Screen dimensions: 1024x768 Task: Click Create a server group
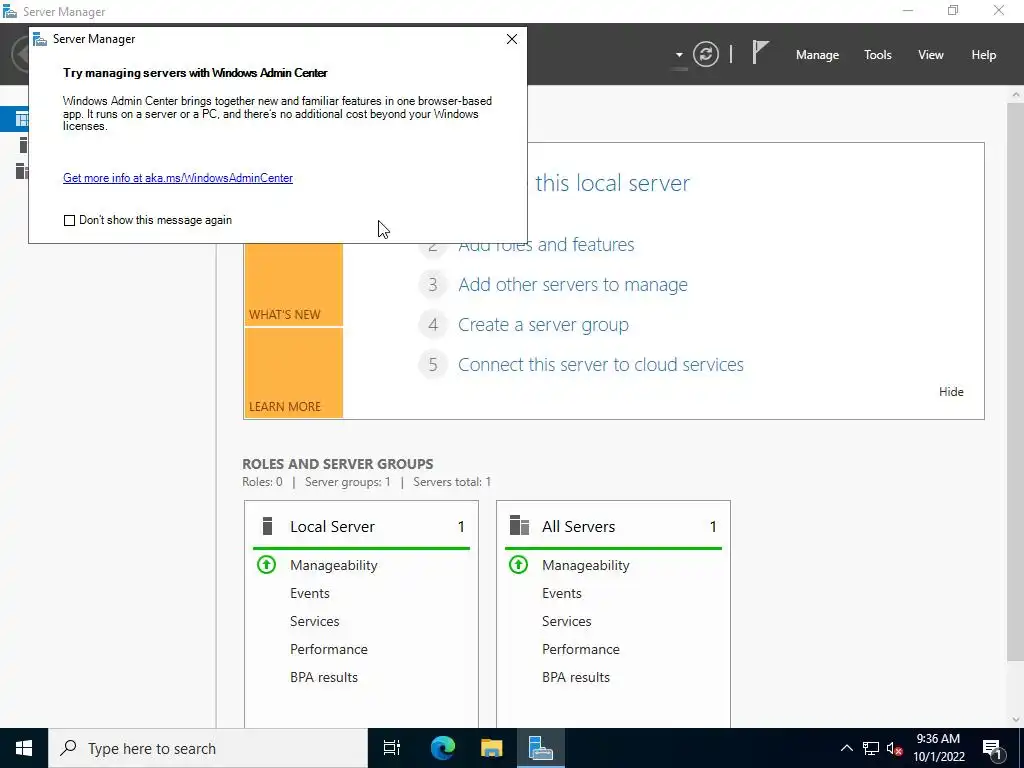[543, 325]
